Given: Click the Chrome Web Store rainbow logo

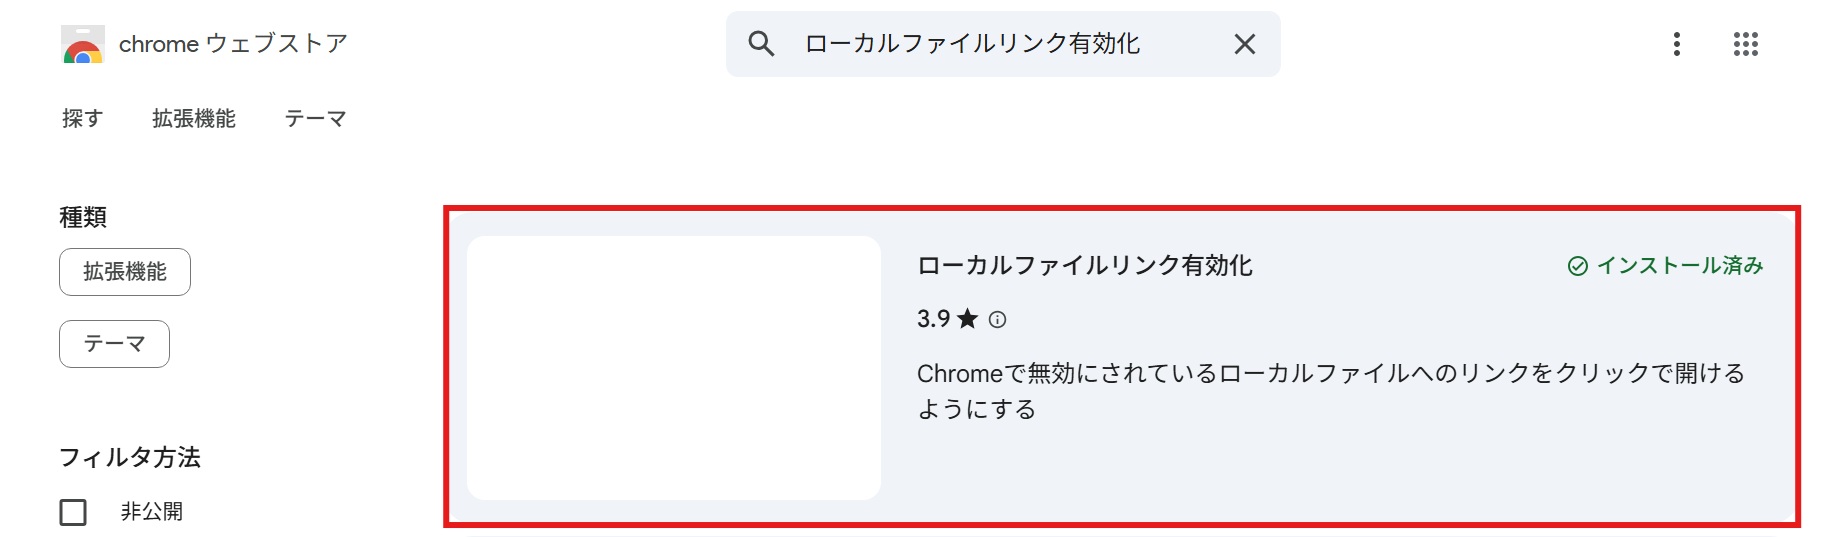Looking at the screenshot, I should coord(82,45).
